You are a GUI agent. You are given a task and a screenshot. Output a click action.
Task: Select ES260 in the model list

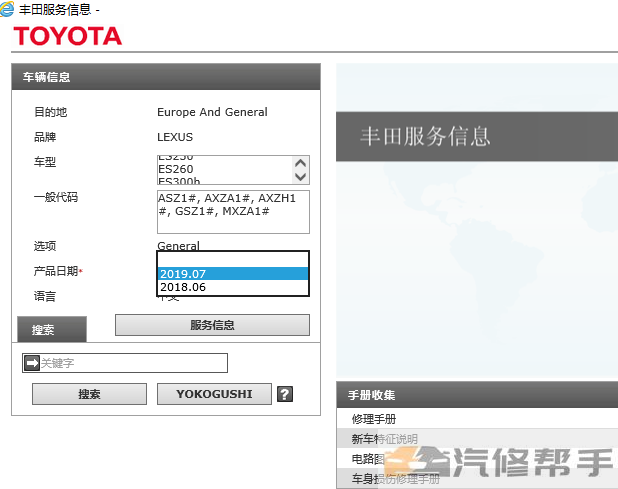(176, 169)
